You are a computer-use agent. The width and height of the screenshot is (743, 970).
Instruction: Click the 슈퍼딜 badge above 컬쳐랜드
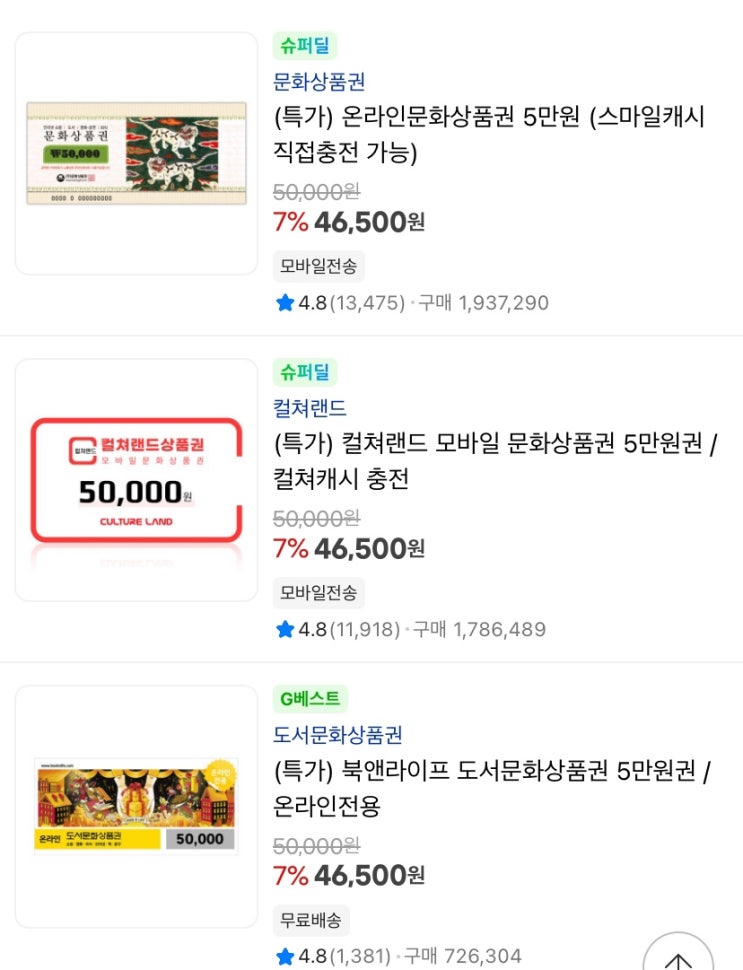[304, 373]
